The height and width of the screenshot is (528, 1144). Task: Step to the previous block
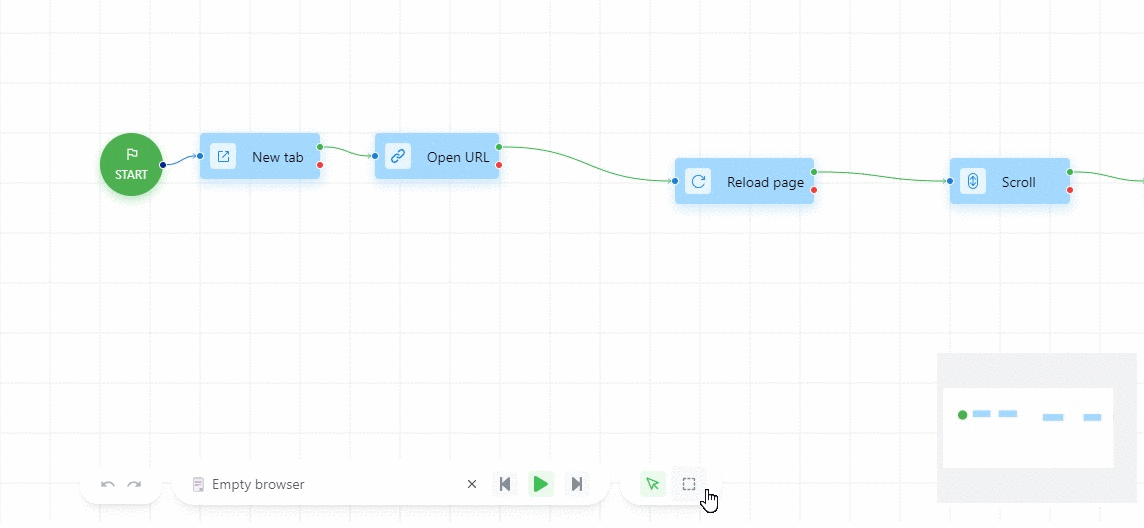coord(505,484)
